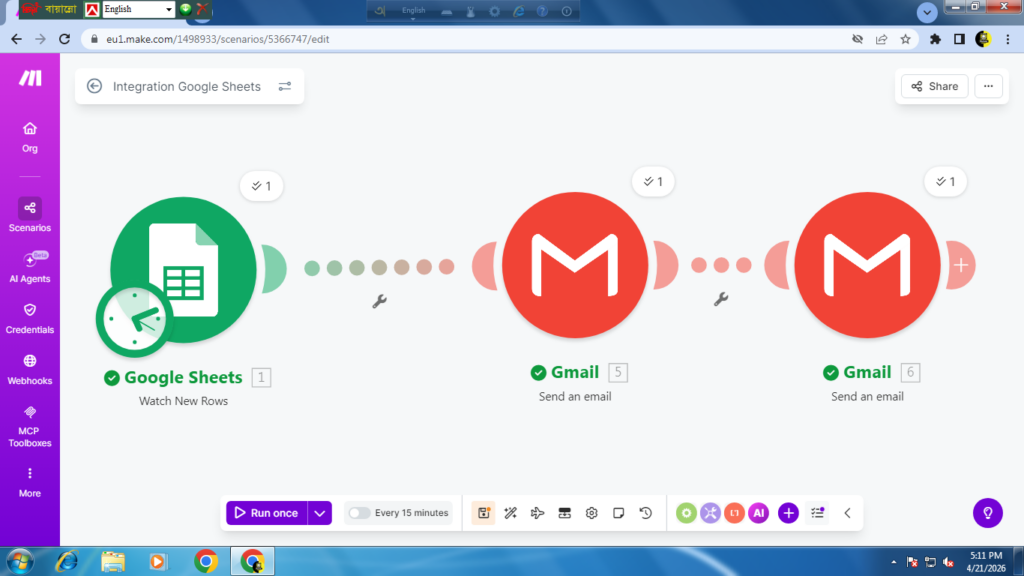Open the Make logo home icon

(30, 78)
